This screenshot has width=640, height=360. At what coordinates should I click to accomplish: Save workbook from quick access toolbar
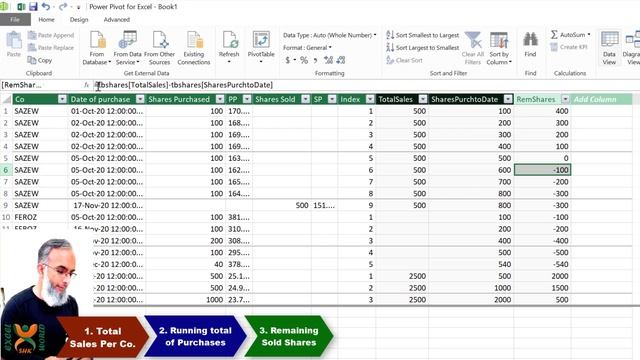pyautogui.click(x=33, y=7)
